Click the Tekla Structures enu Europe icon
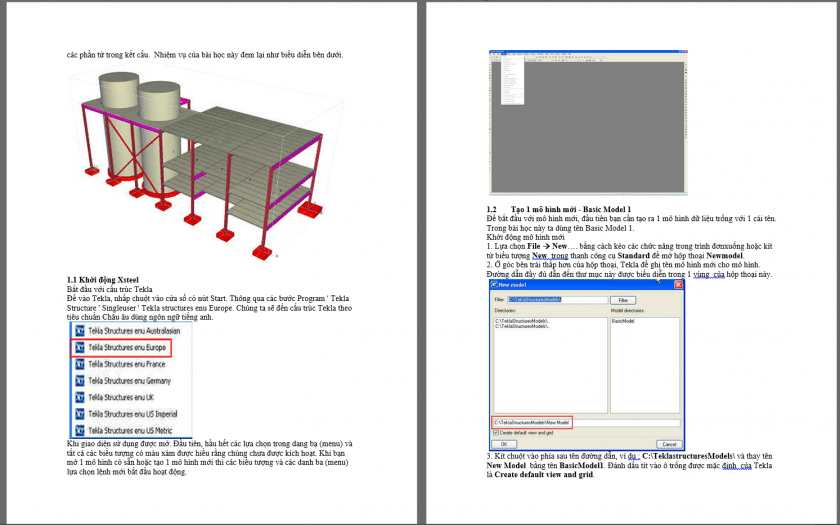Screen dimensions: 840x525 [80, 347]
